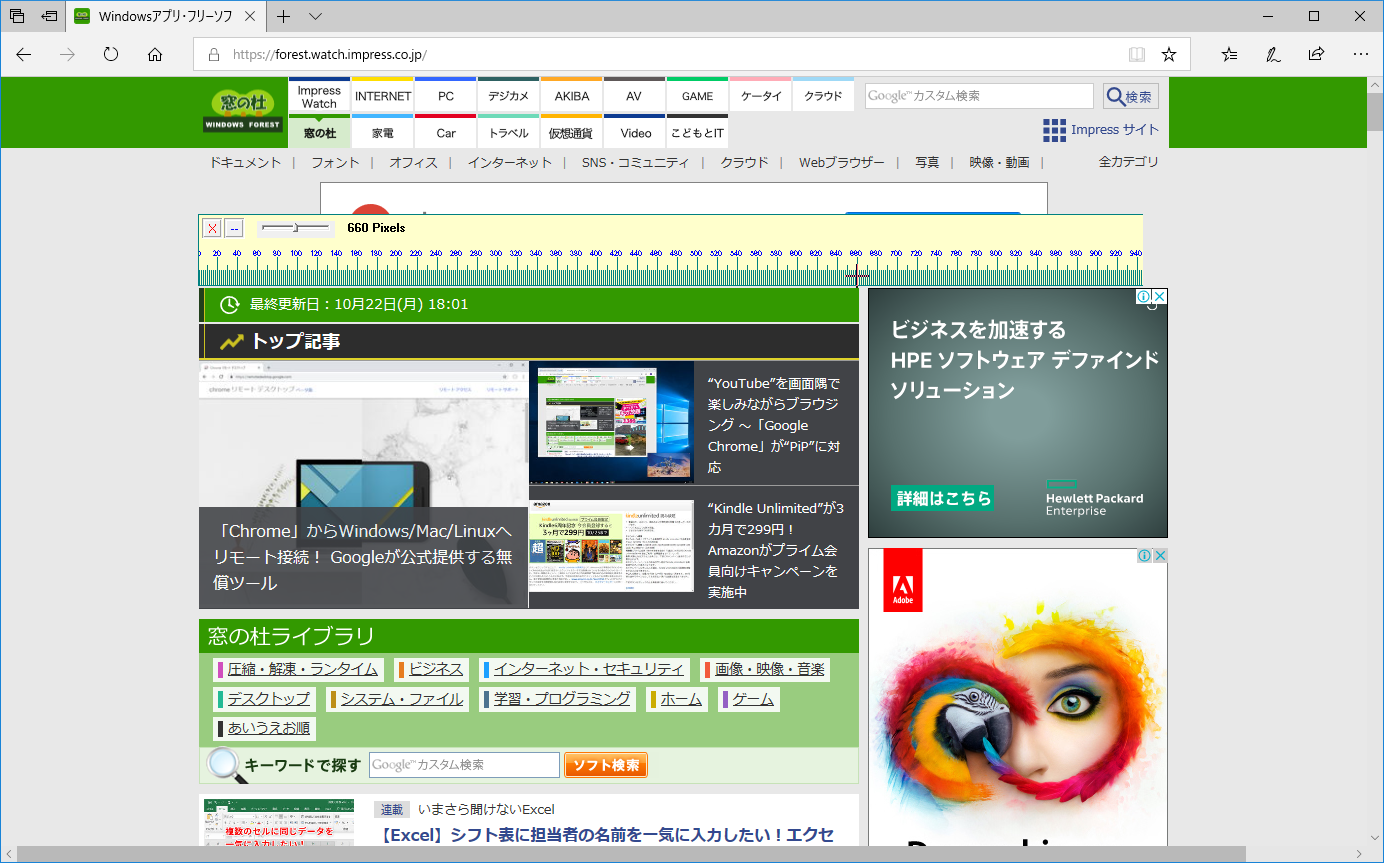This screenshot has height=863, width=1384.
Task: Open the tab list chevron dropdown
Action: pos(315,16)
